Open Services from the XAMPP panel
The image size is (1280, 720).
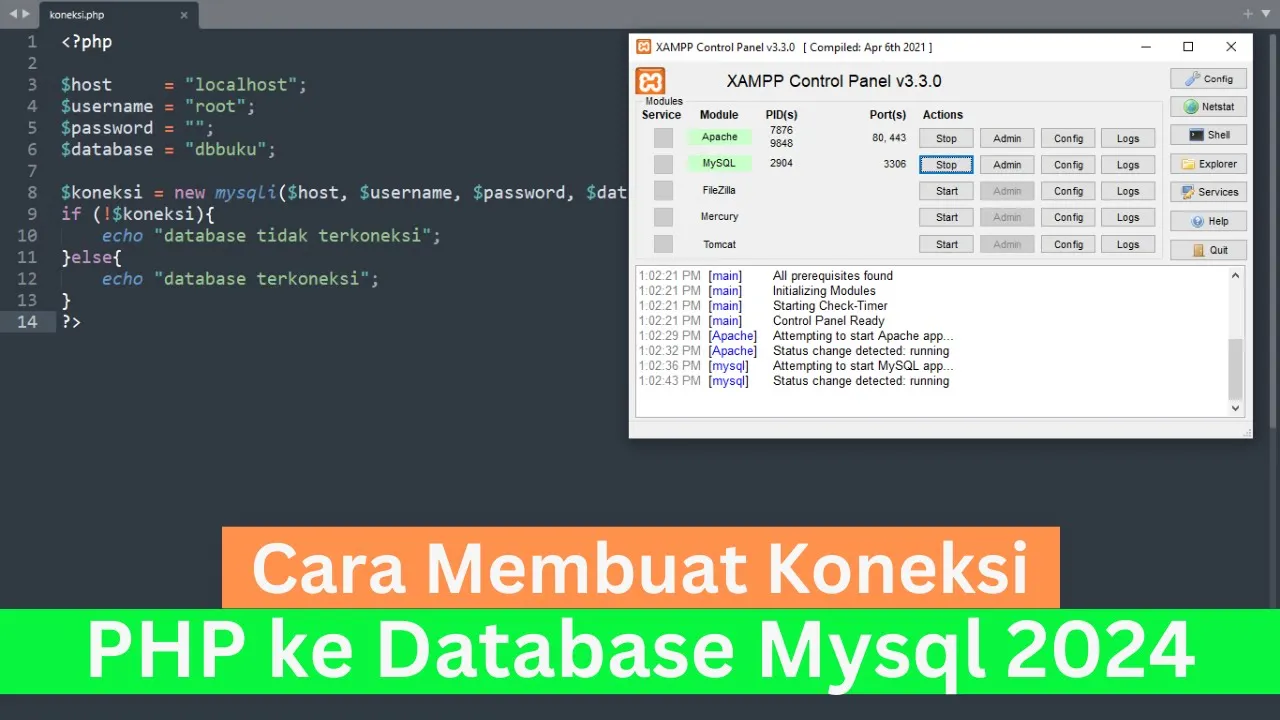pos(1209,192)
